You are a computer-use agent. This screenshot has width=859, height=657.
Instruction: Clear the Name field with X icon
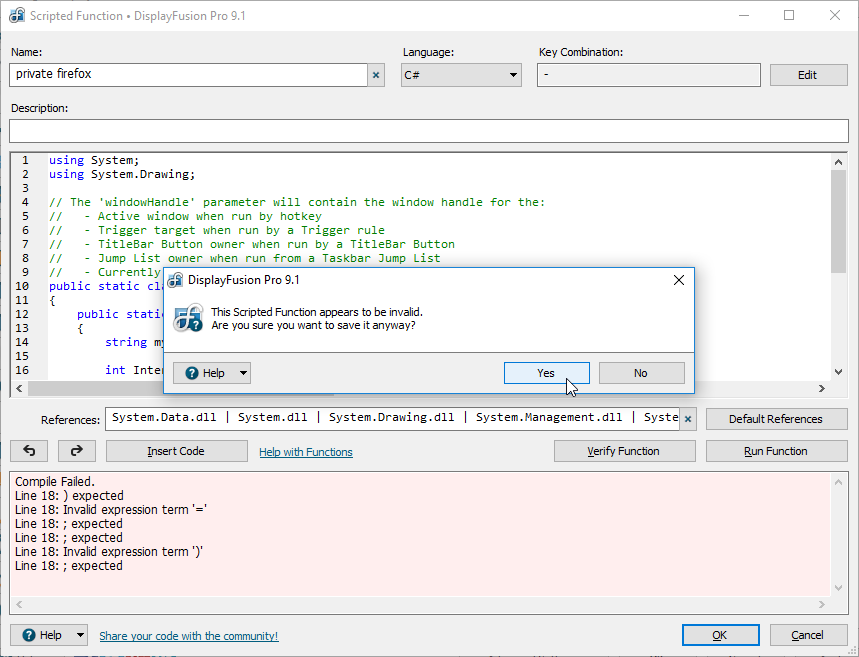pyautogui.click(x=376, y=75)
